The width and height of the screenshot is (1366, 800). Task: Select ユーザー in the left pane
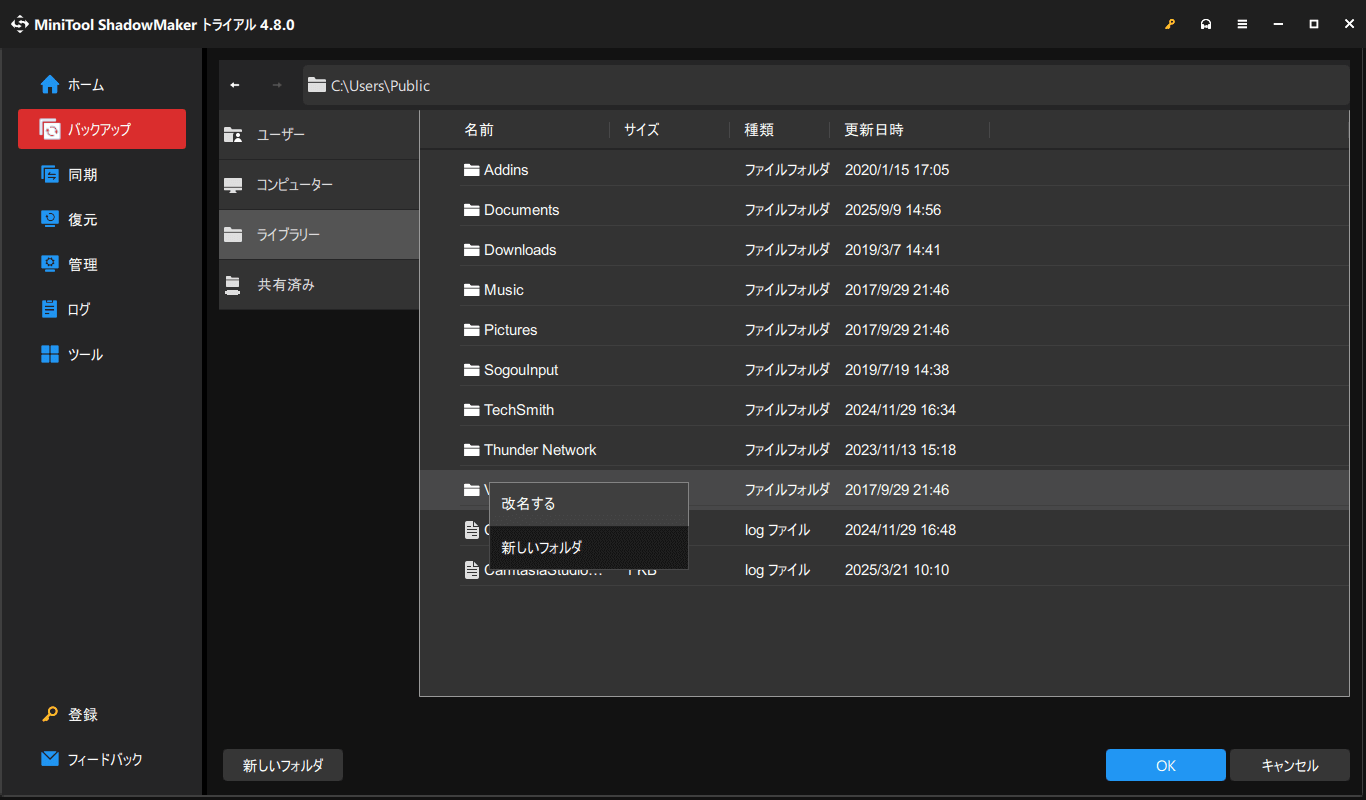click(319, 135)
